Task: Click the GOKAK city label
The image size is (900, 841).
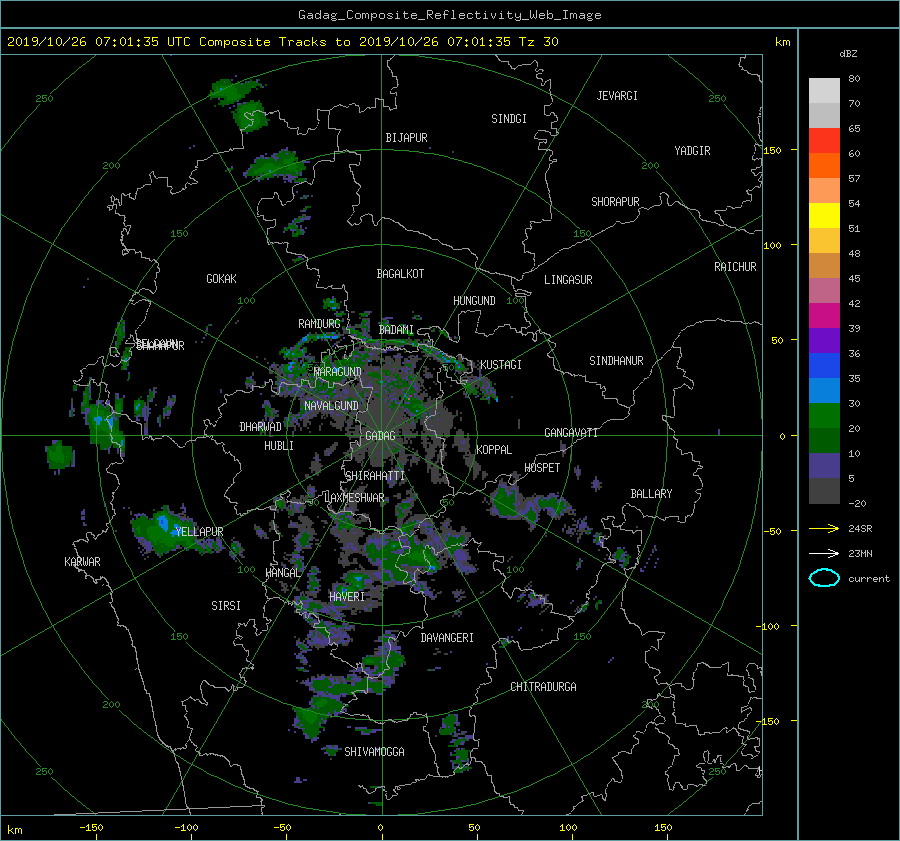Action: point(221,279)
